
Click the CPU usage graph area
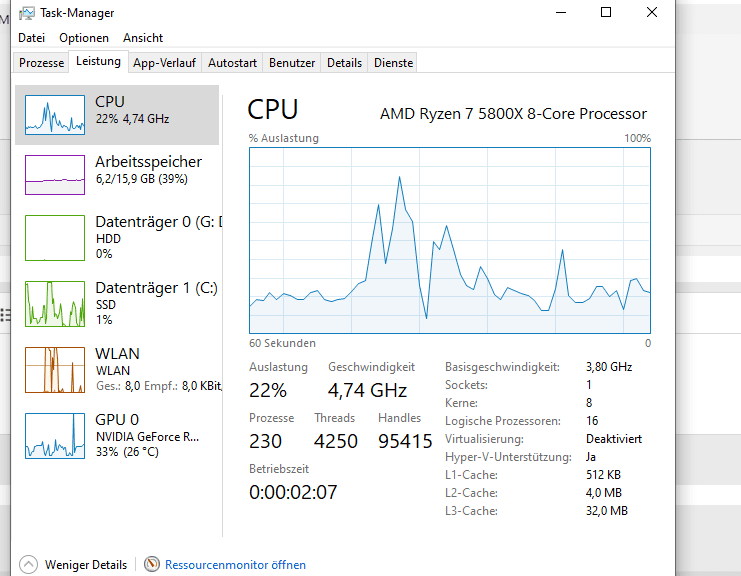(x=450, y=240)
